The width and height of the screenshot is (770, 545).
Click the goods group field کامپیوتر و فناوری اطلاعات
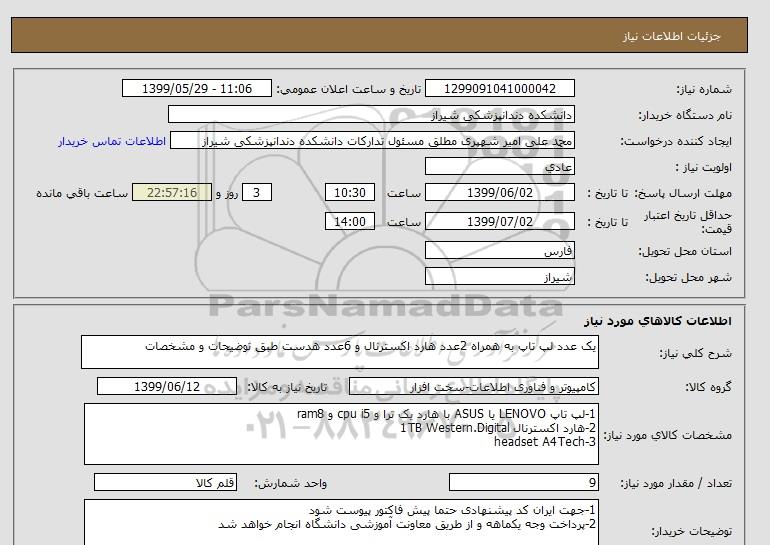(x=474, y=386)
